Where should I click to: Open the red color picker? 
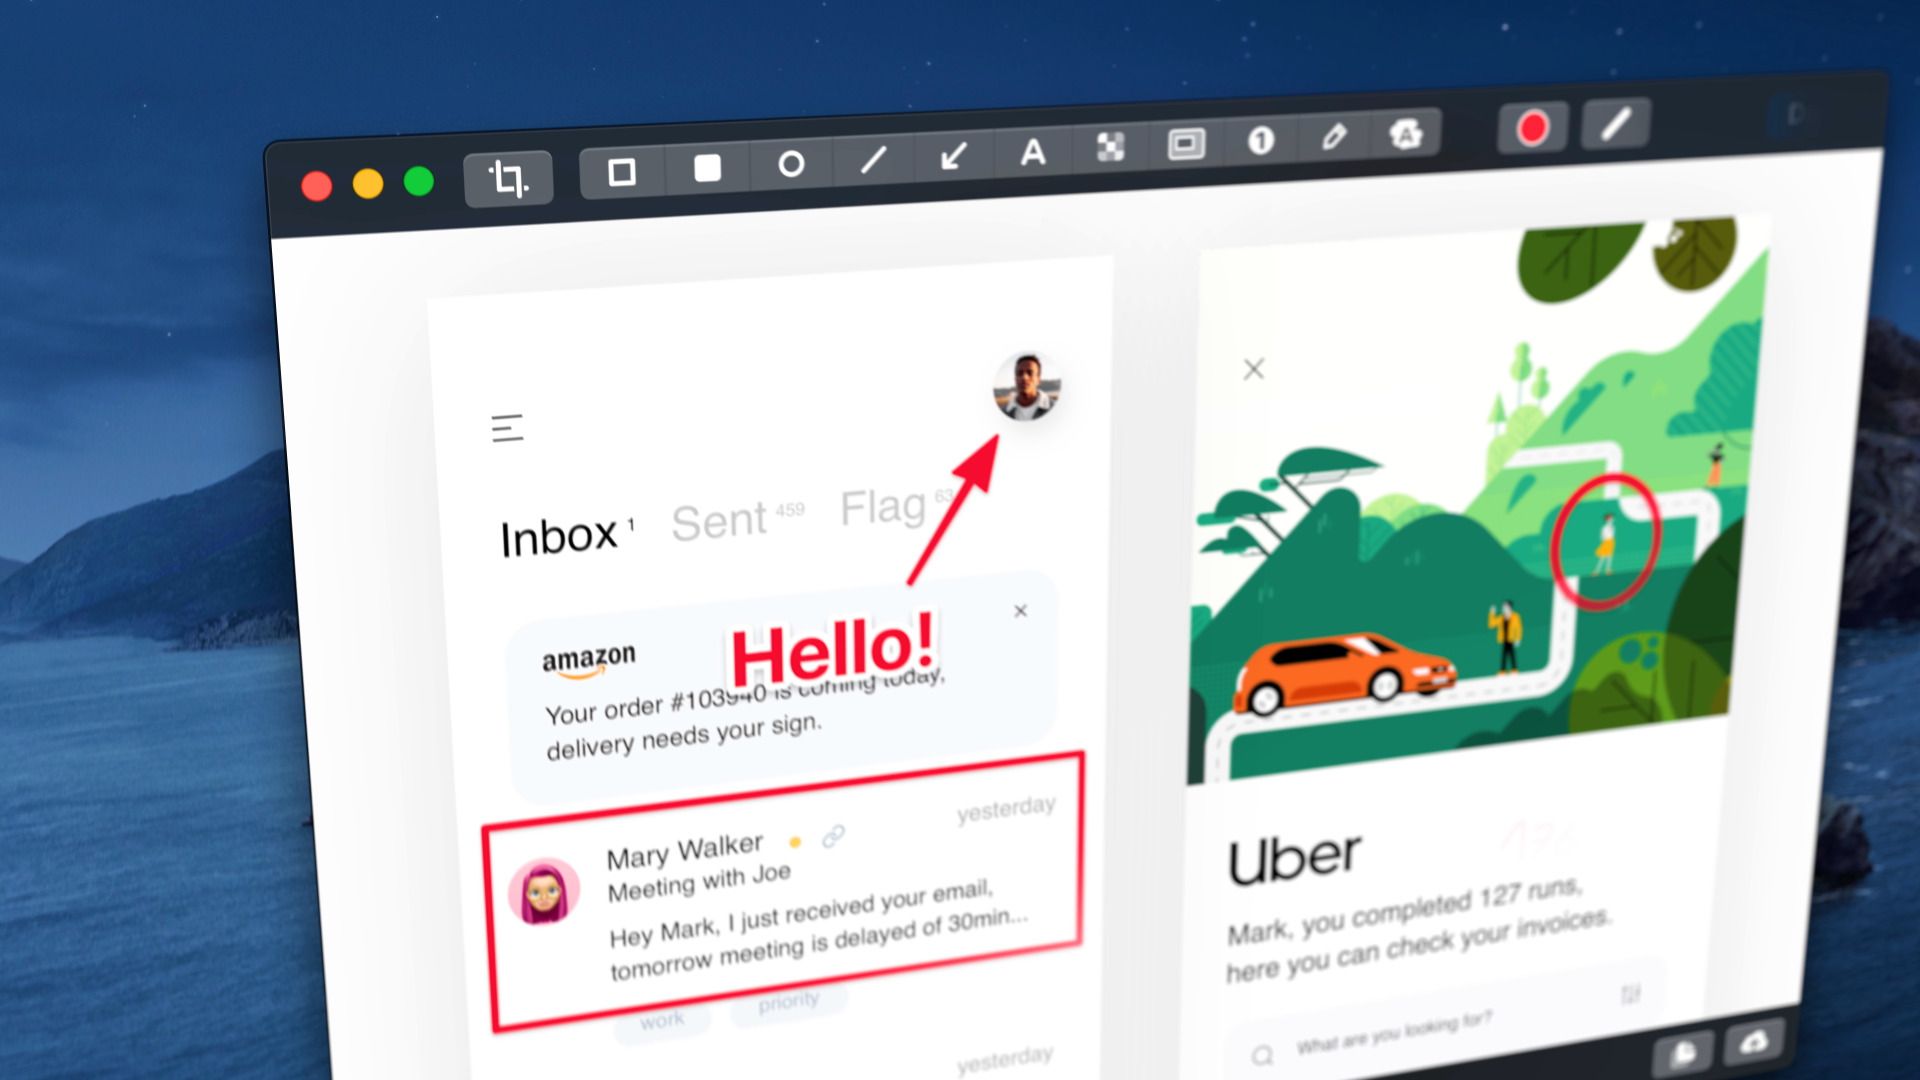1532,128
